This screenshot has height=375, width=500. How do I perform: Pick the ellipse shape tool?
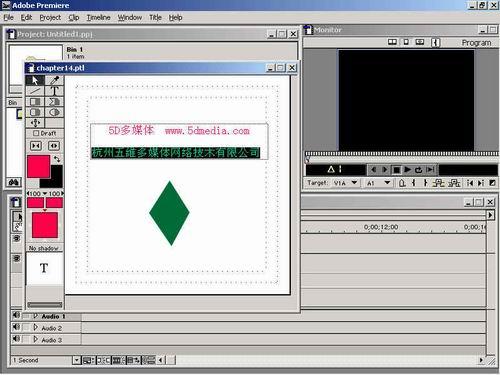tap(54, 112)
